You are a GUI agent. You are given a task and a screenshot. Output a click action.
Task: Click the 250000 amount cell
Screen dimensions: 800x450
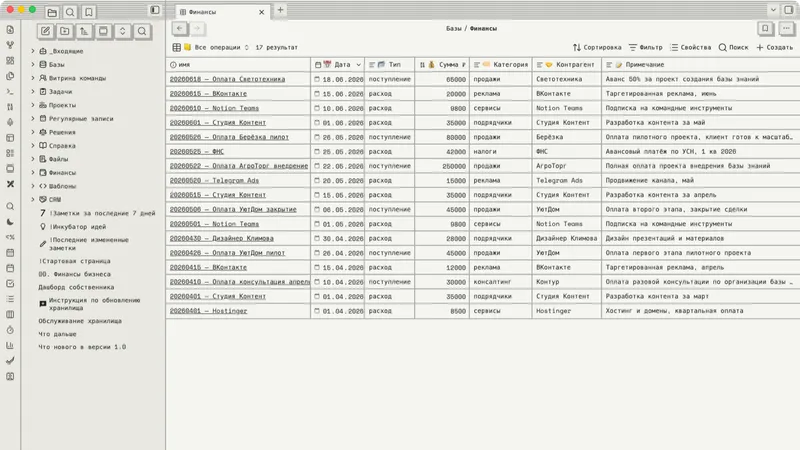click(442, 166)
